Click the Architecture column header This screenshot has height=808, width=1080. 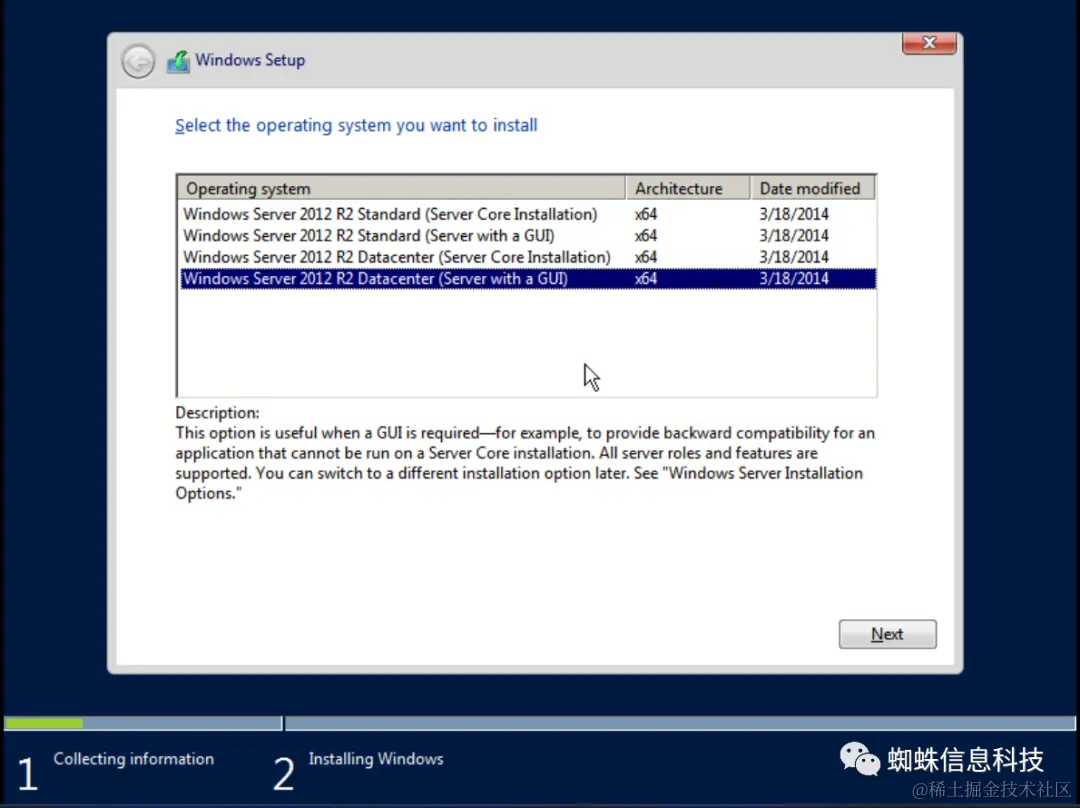(688, 188)
